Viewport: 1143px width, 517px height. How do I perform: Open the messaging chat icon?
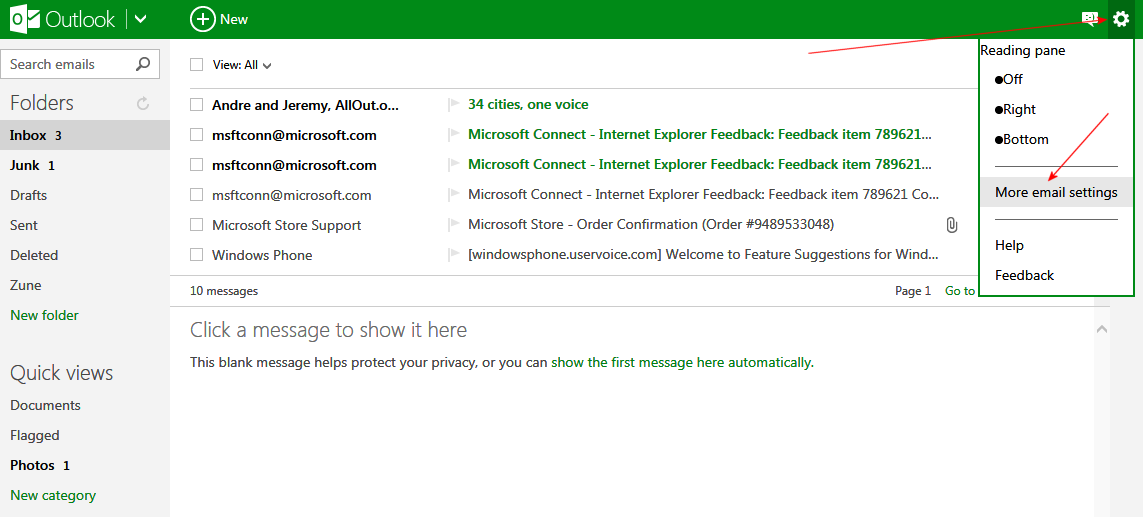[x=1089, y=19]
